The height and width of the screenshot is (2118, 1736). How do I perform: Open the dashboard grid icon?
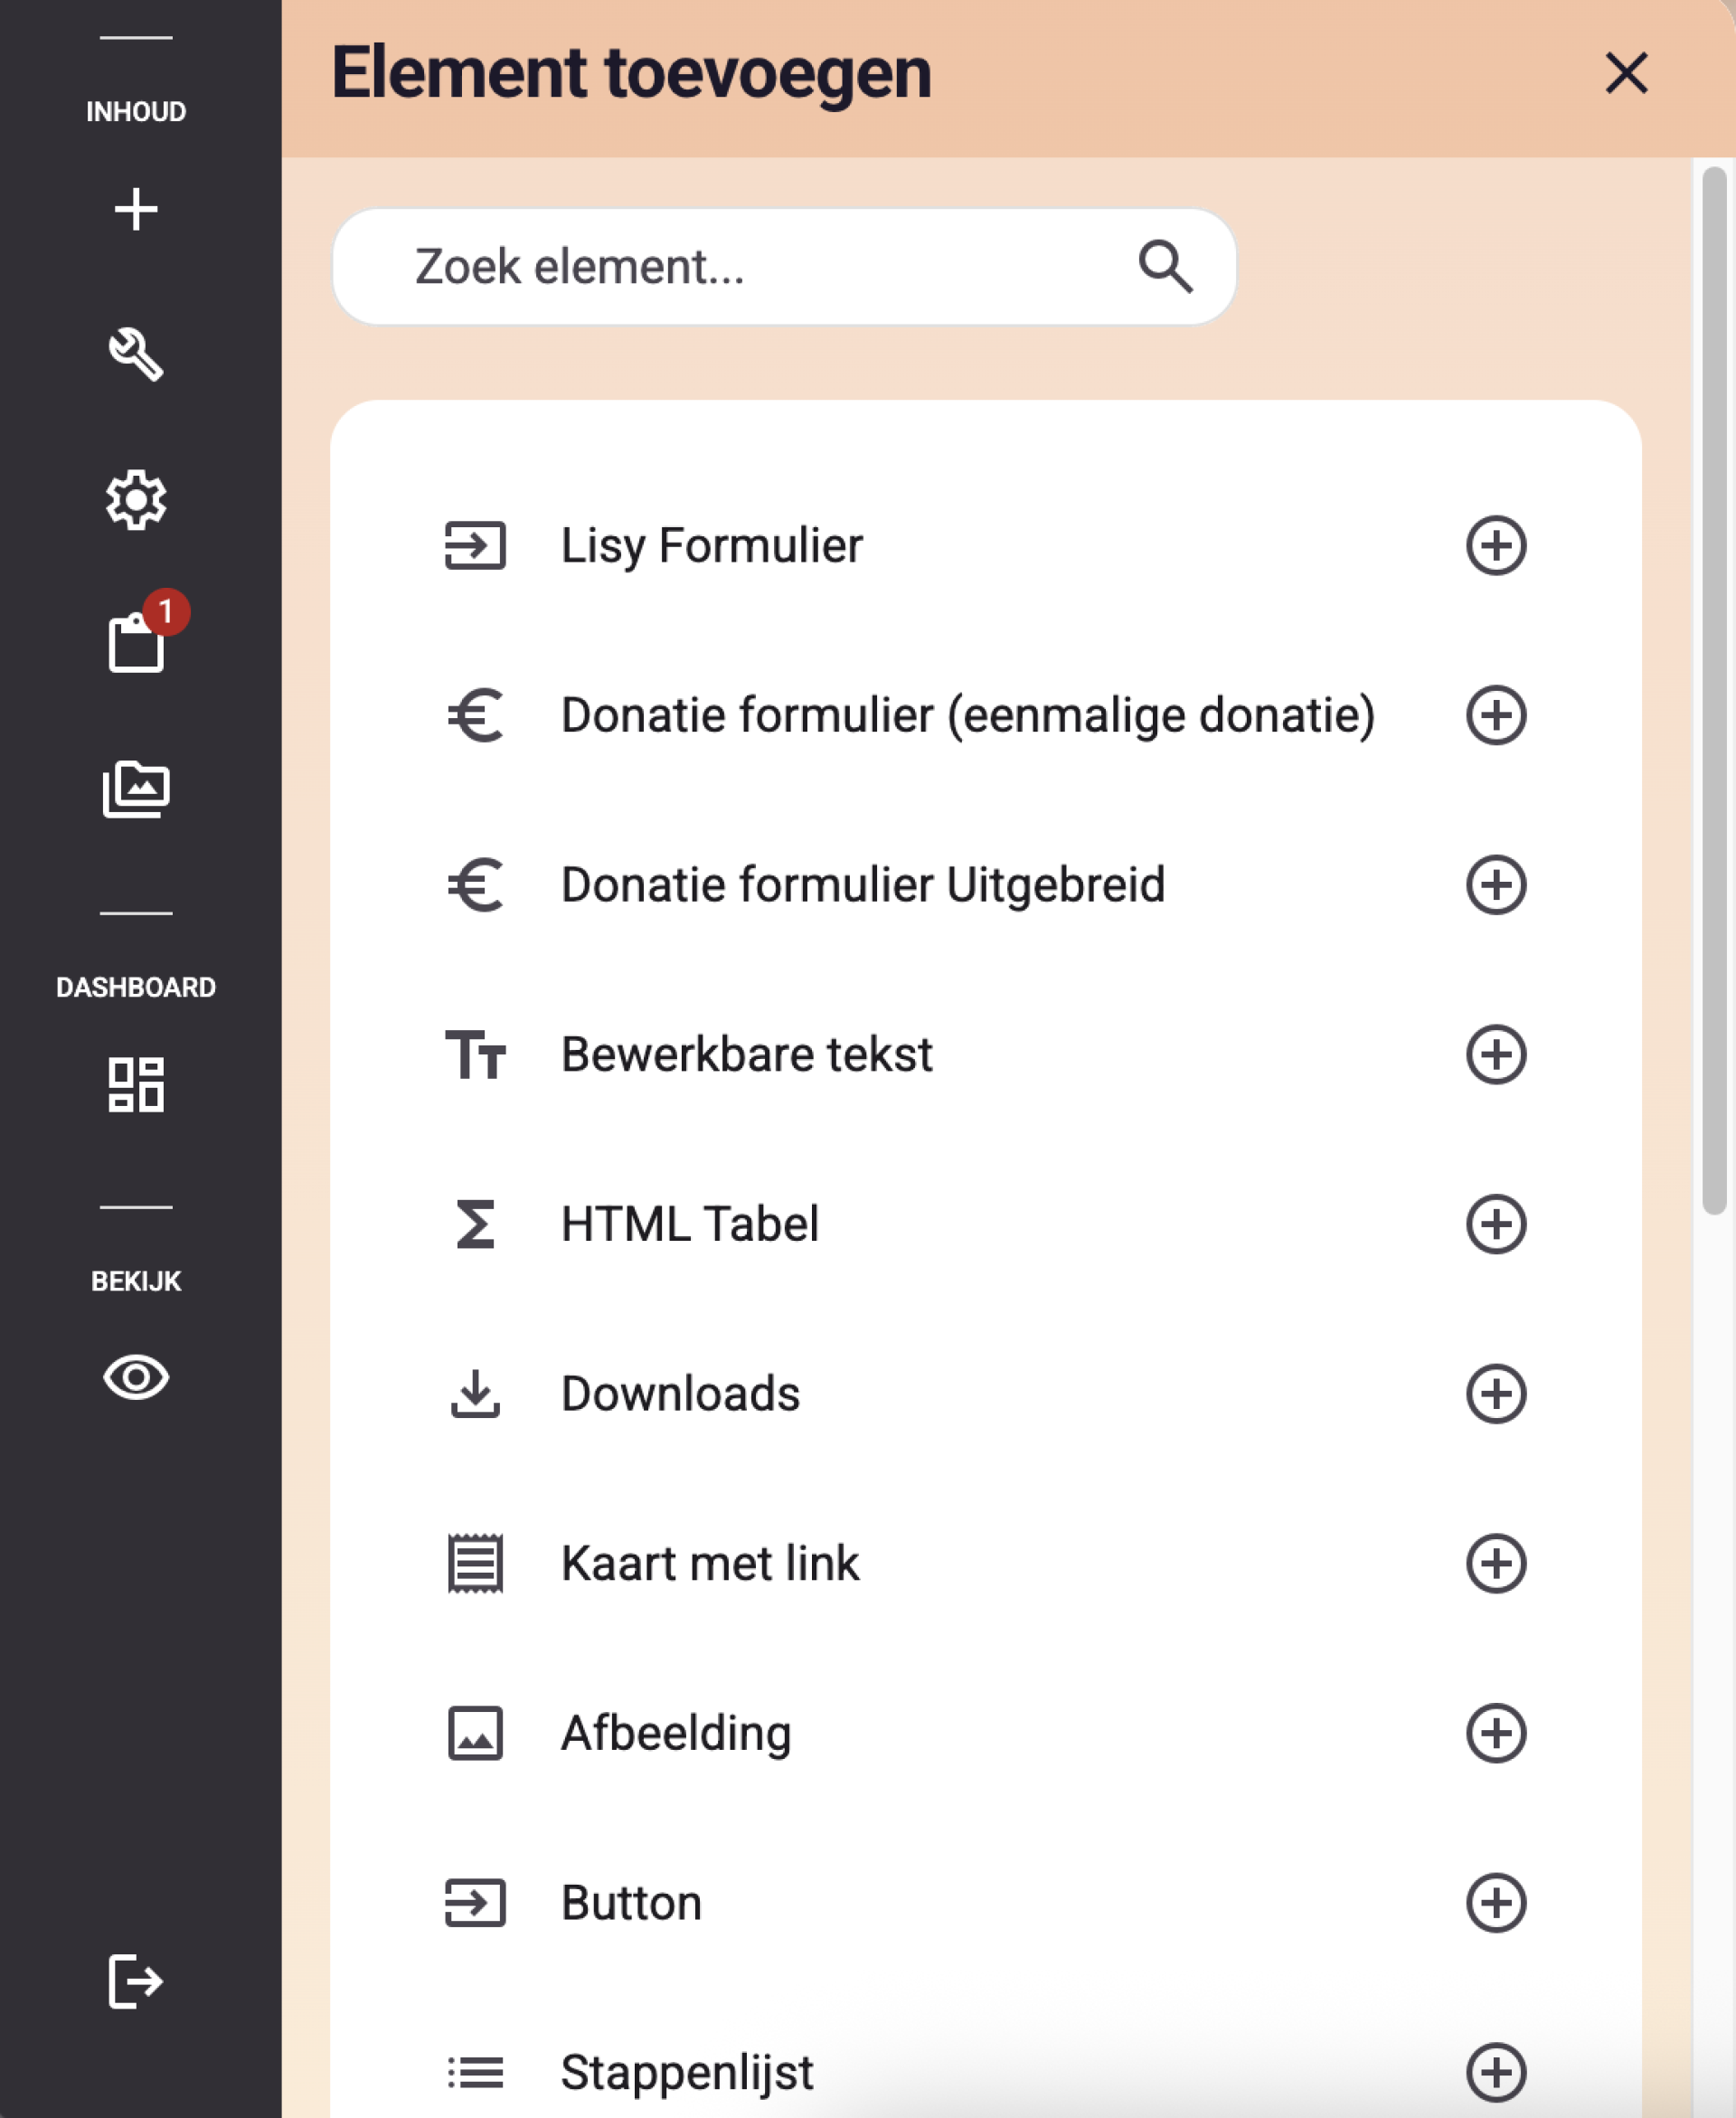pyautogui.click(x=136, y=1084)
